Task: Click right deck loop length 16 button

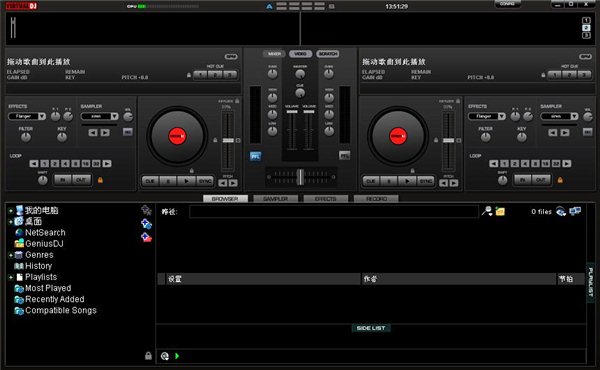Action: (546, 164)
